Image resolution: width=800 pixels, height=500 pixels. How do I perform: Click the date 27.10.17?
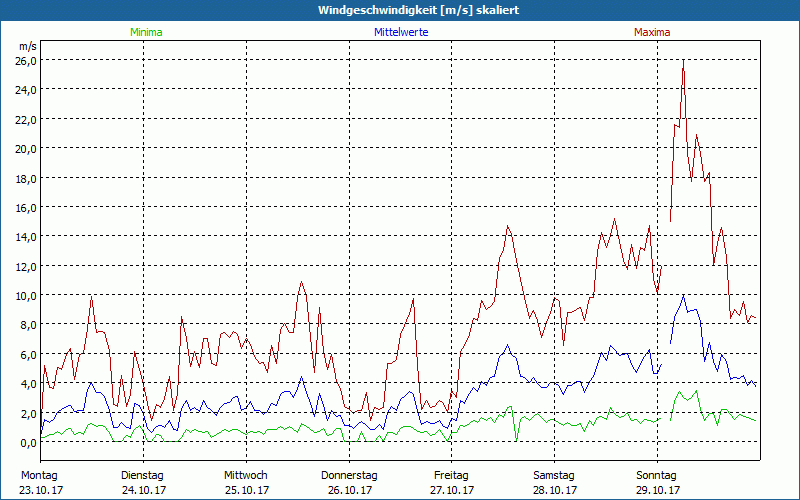coord(452,490)
